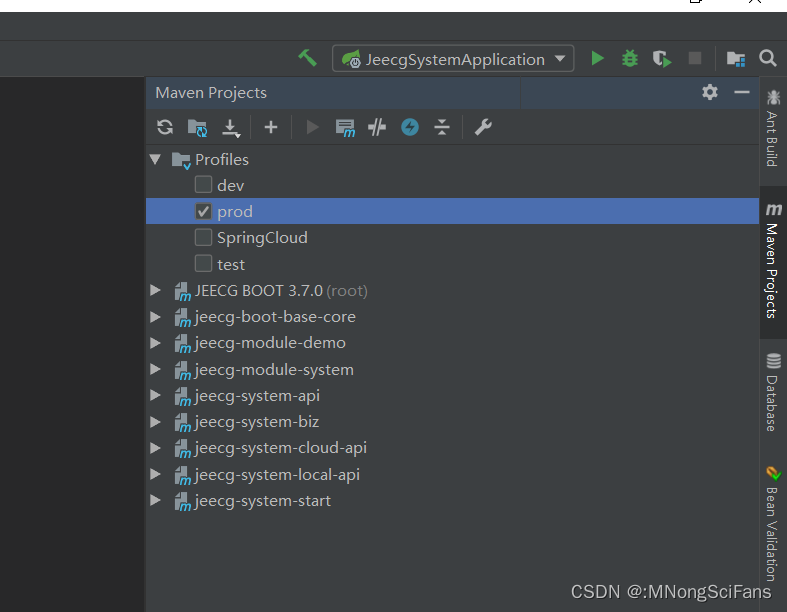Open the Database tool window tab
The image size is (787, 612).
[773, 392]
